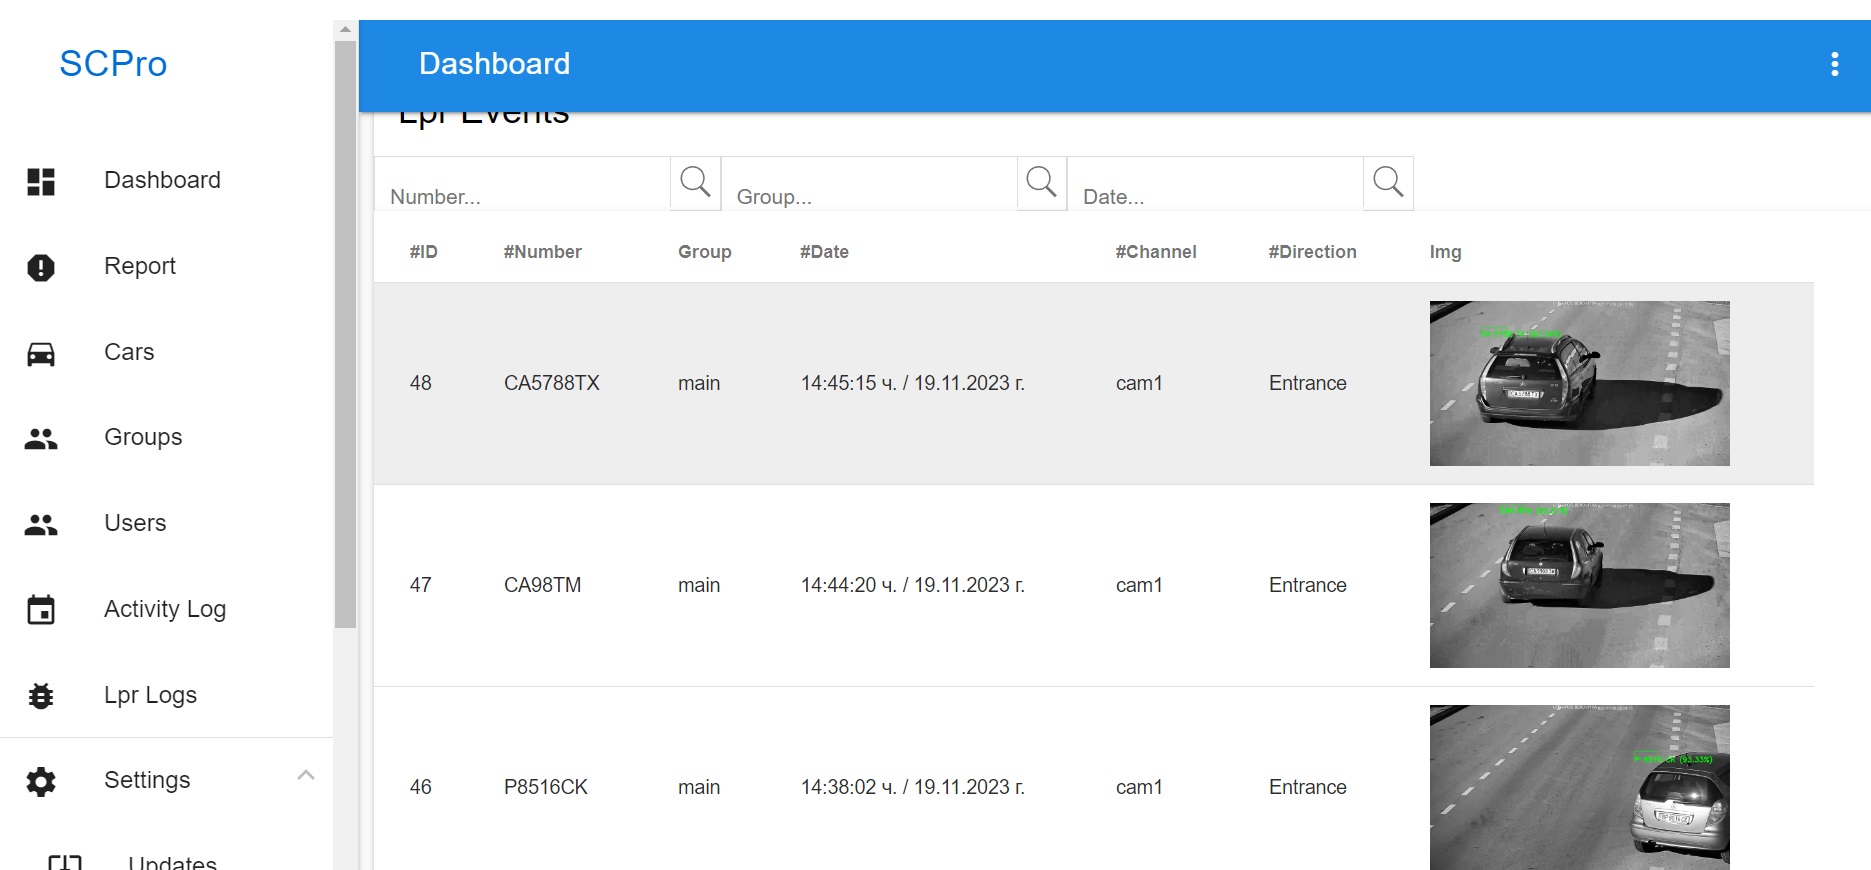Click the SCPro logo link
Screen dimensions: 1871x870
[113, 64]
